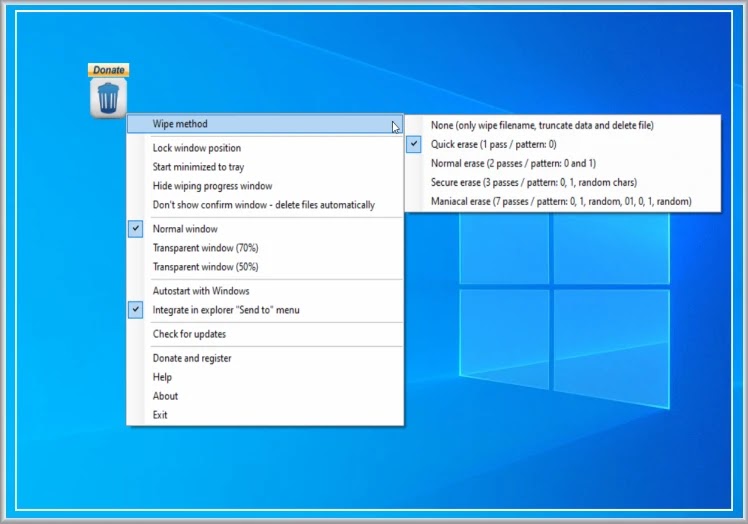Toggle Hide wiping progress window
This screenshot has width=748, height=524.
click(265, 186)
